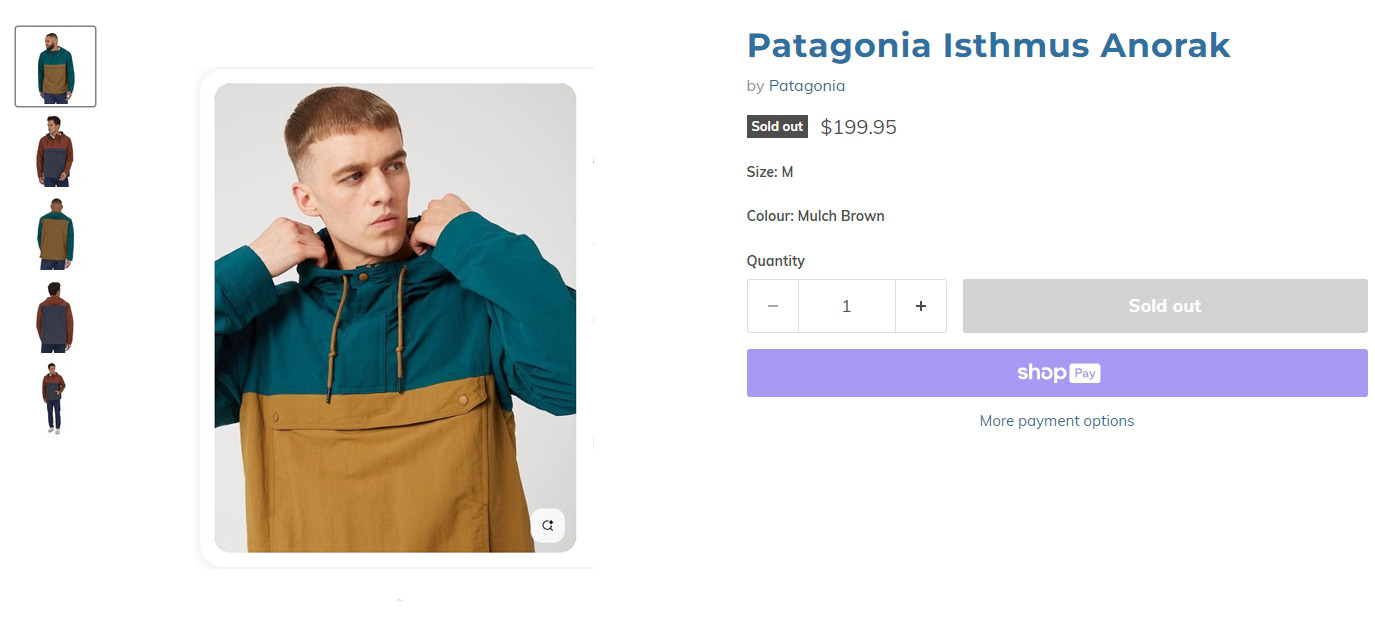Click the image zoom magnifier icon

point(547,525)
